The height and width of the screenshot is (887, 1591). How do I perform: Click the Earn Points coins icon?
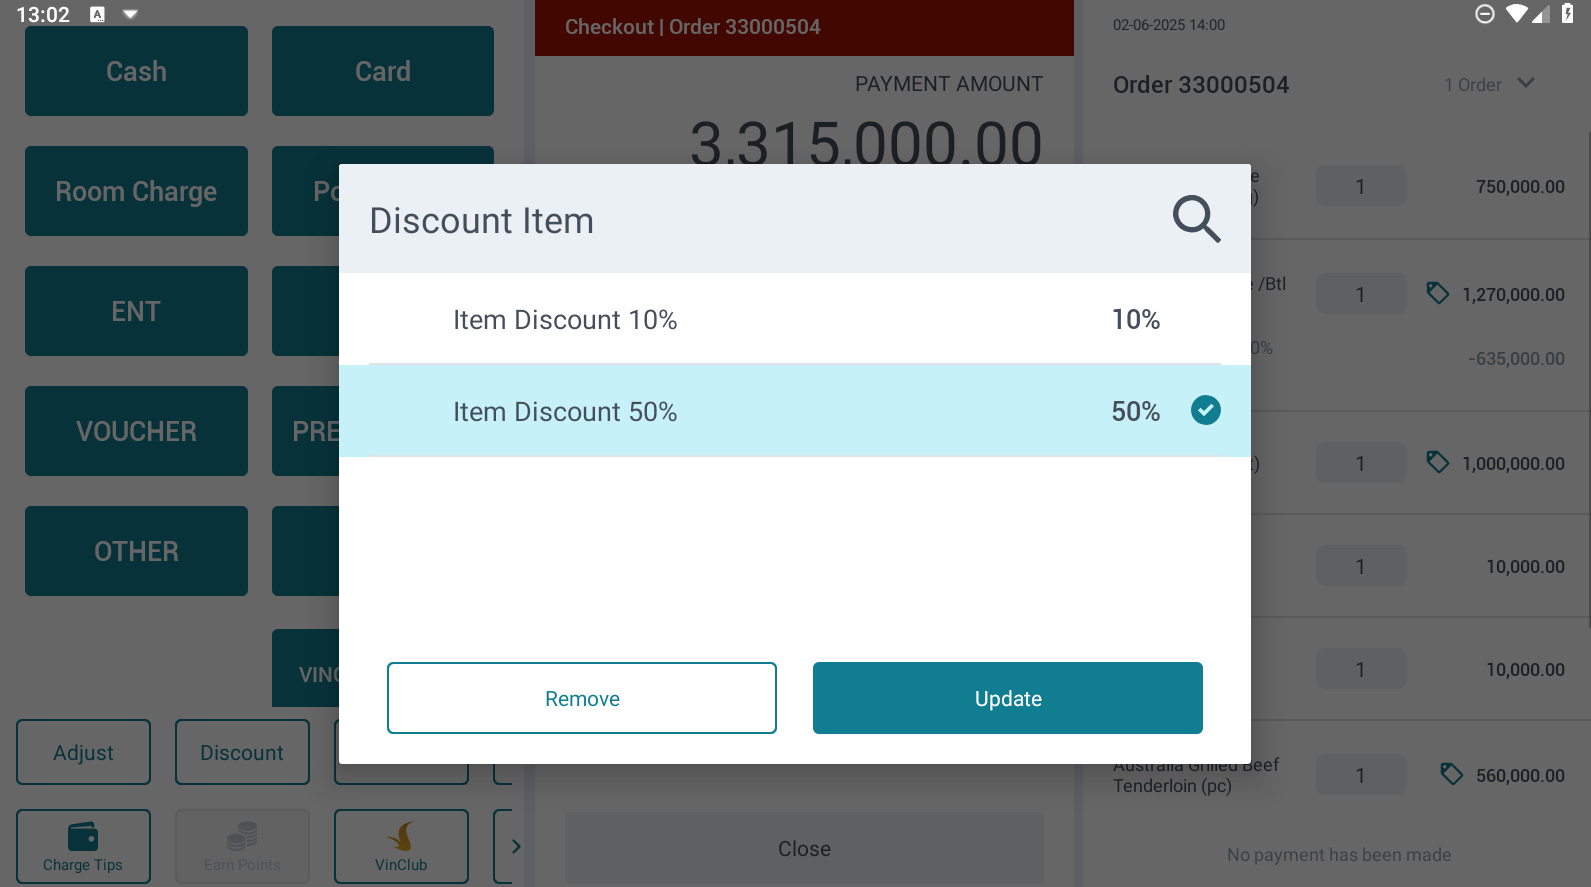click(x=242, y=836)
